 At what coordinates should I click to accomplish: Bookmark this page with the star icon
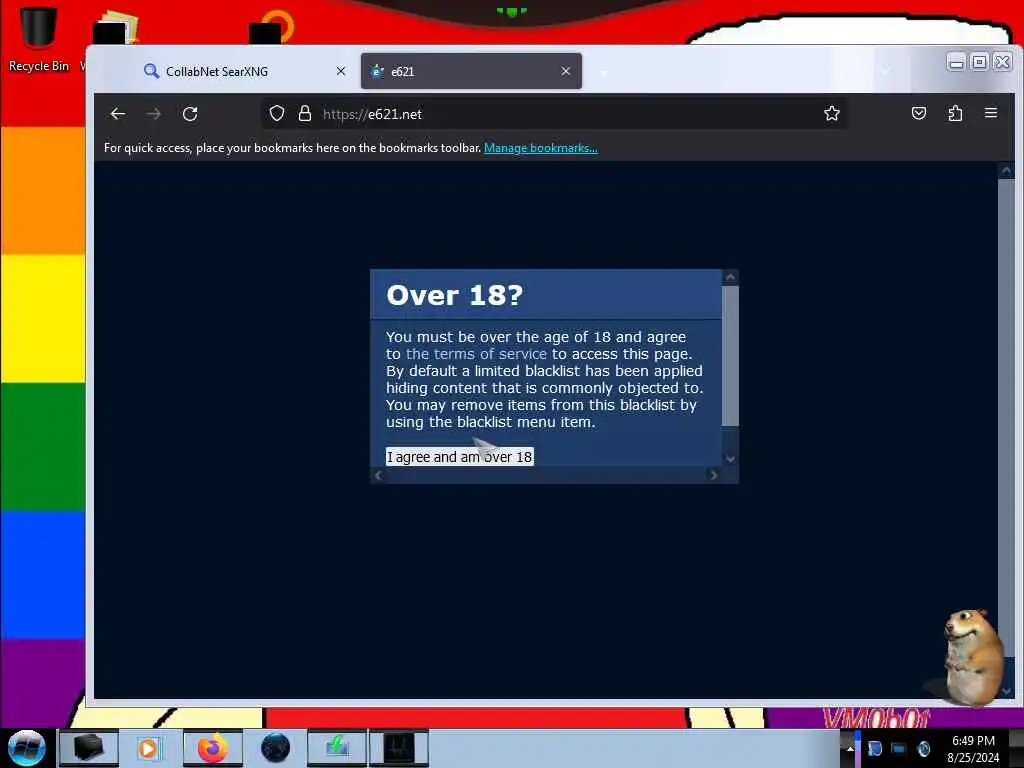pyautogui.click(x=831, y=114)
